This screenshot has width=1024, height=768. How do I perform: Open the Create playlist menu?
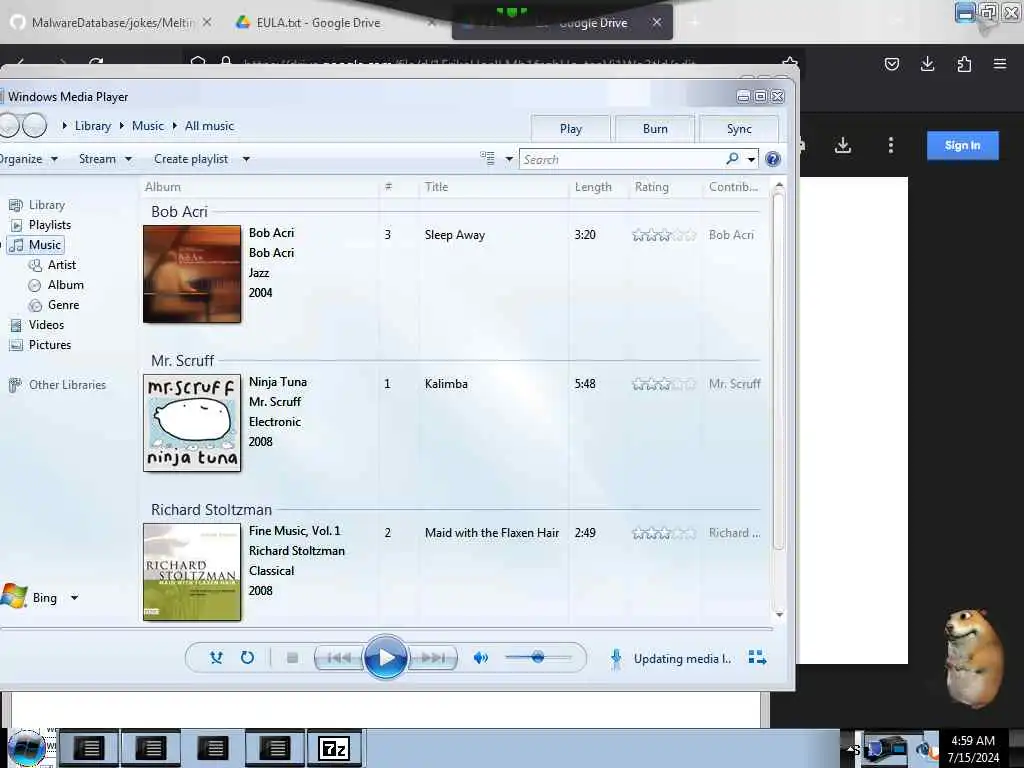[x=201, y=159]
